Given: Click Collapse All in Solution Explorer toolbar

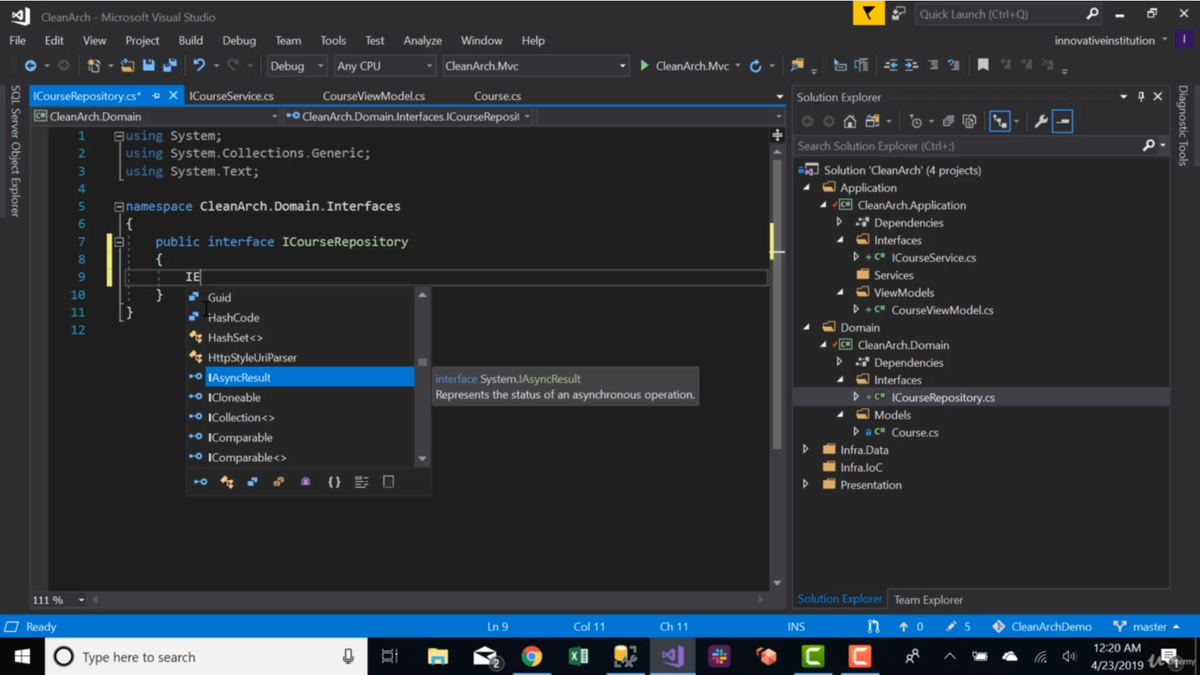Looking at the screenshot, I should click(x=948, y=121).
